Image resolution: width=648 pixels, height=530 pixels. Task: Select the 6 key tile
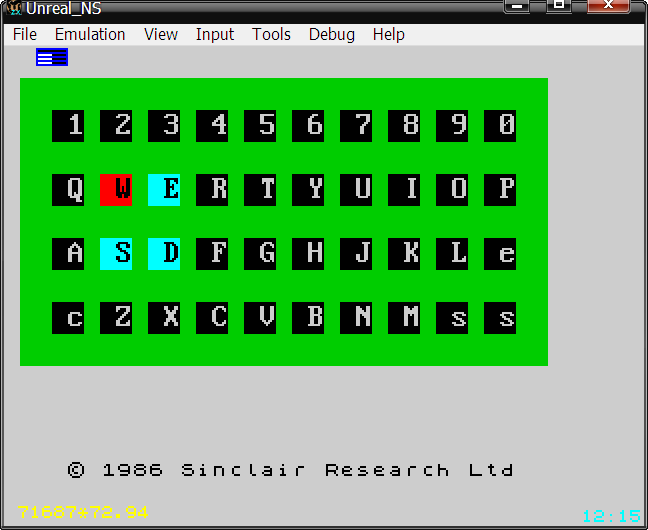click(308, 126)
